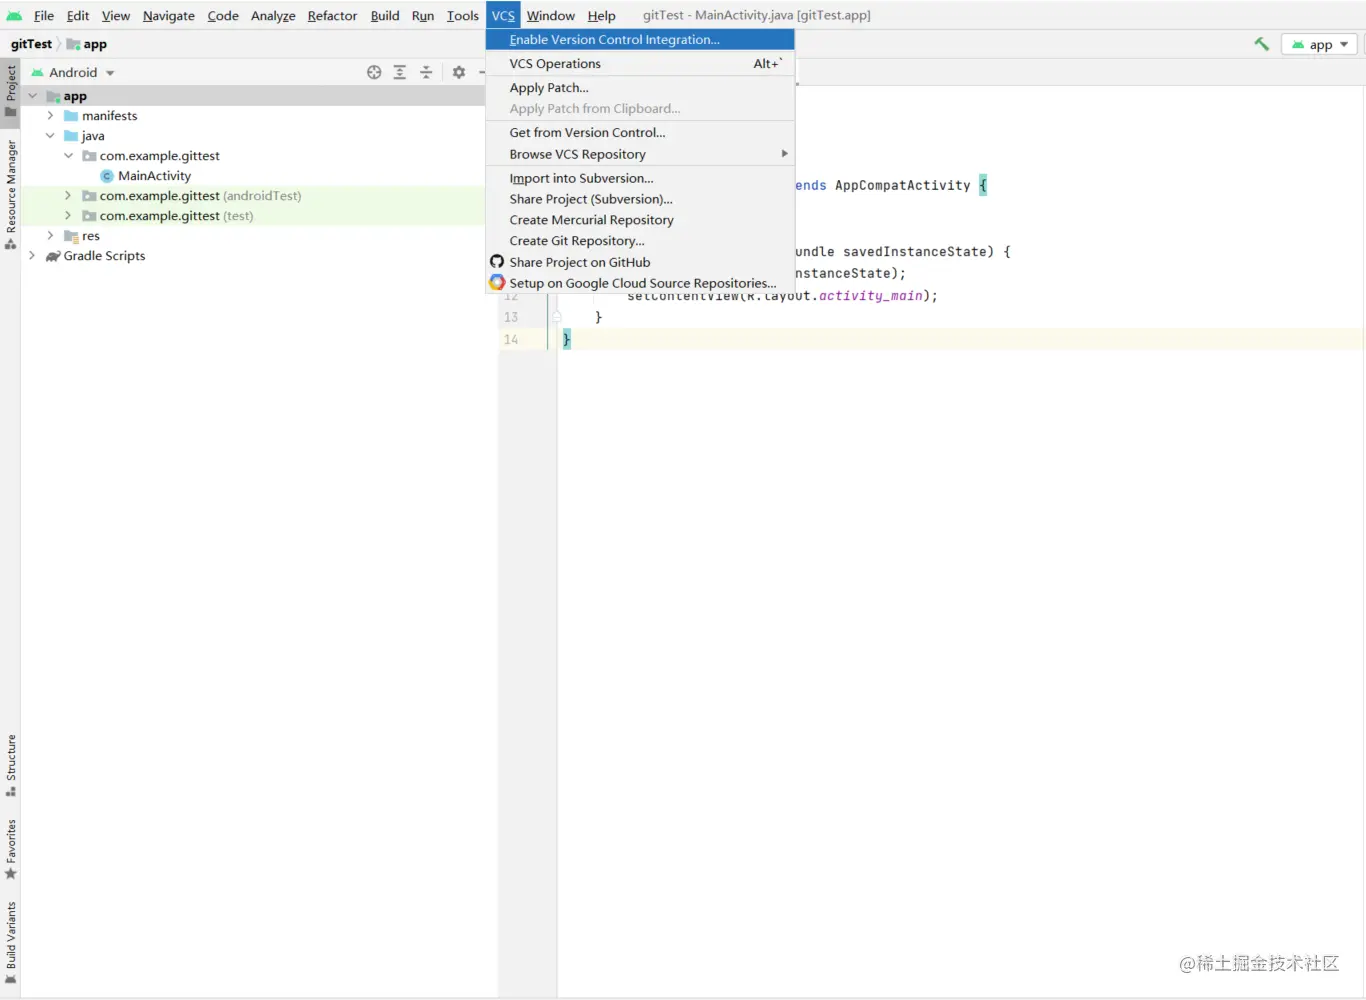Select Create Git Repository

click(x=640, y=242)
